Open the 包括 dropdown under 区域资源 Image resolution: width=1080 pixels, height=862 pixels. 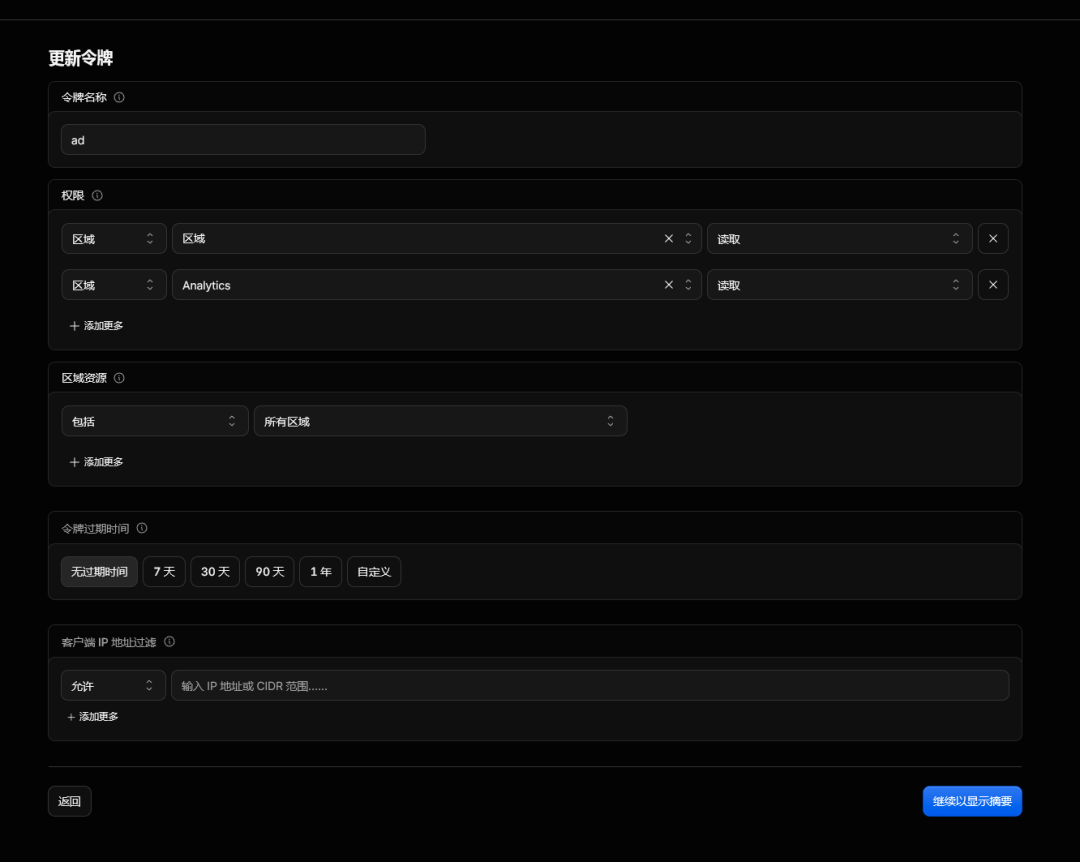[155, 421]
